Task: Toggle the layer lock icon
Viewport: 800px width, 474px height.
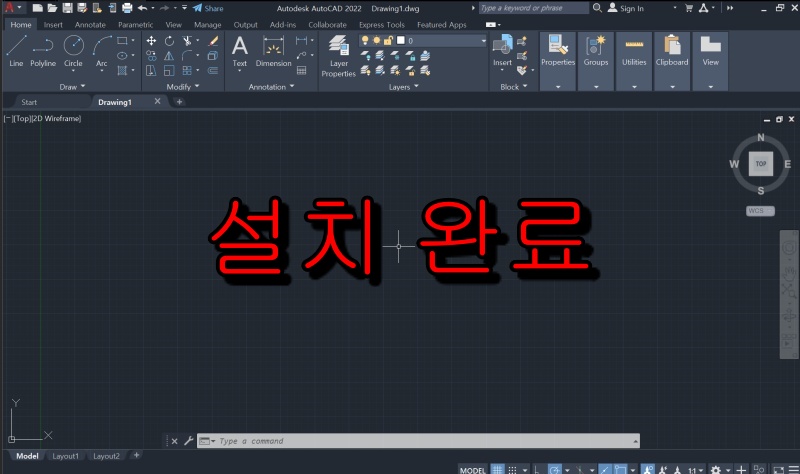Action: [x=388, y=40]
